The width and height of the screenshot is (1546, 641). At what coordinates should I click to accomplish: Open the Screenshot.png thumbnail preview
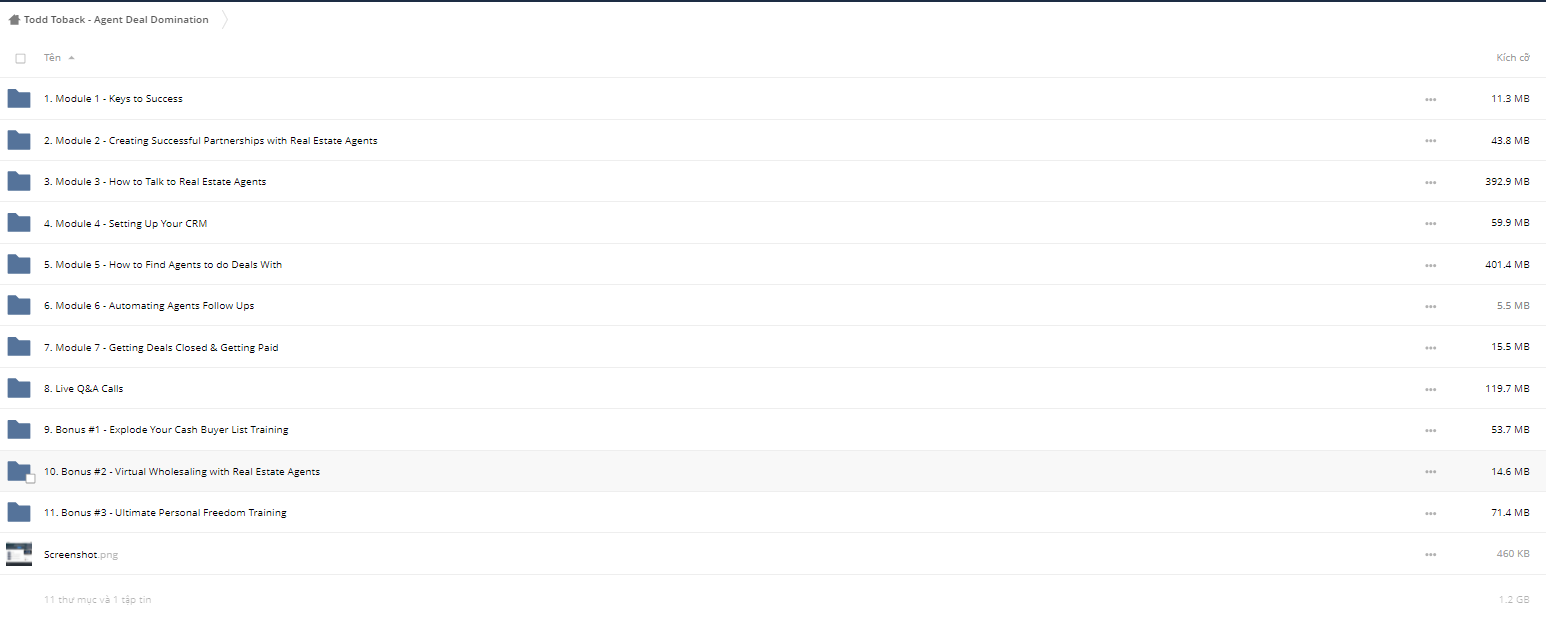[x=19, y=554]
